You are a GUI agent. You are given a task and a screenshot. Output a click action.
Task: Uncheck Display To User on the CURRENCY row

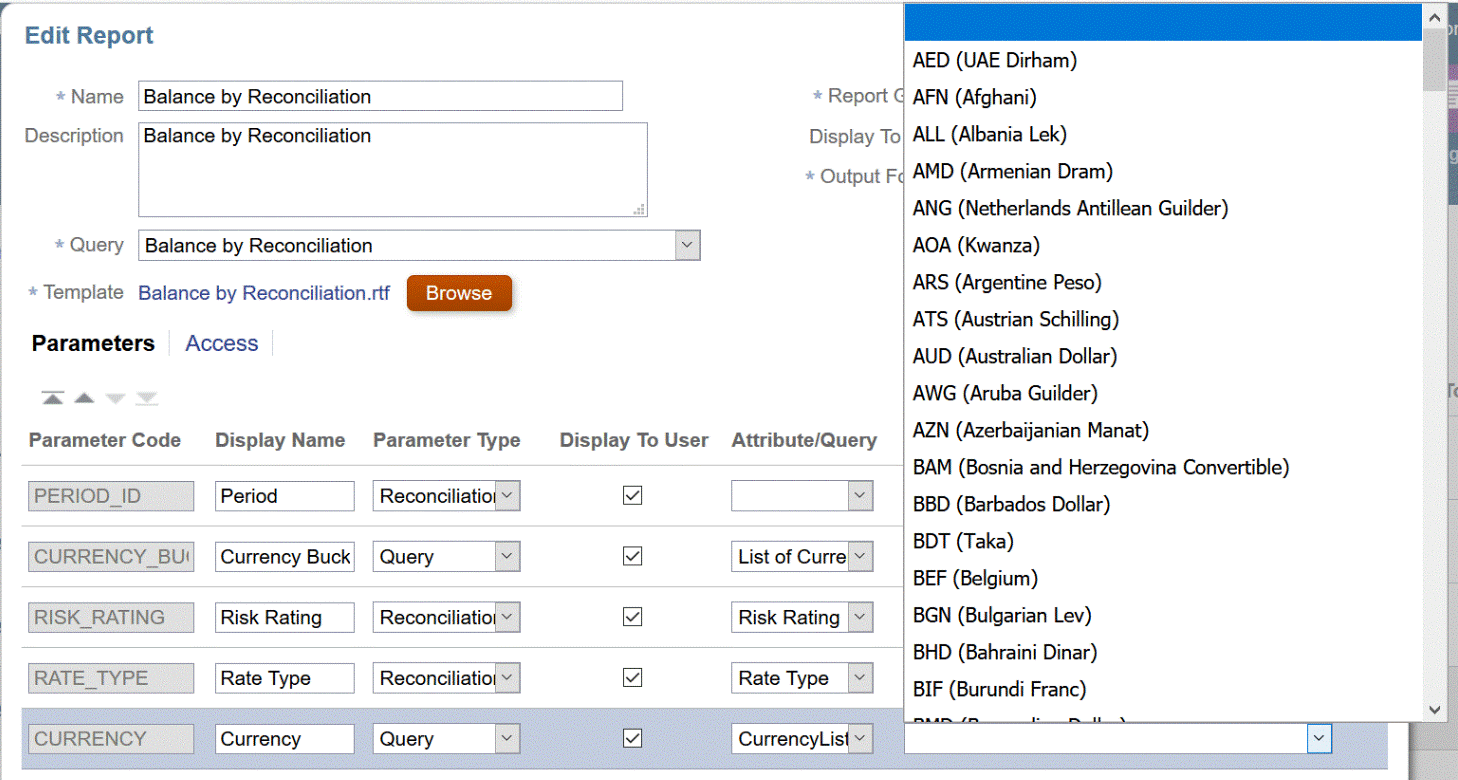(632, 738)
